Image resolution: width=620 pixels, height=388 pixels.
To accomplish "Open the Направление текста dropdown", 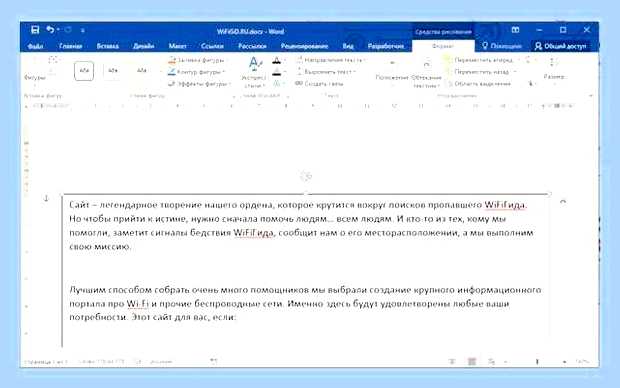I will pos(331,60).
